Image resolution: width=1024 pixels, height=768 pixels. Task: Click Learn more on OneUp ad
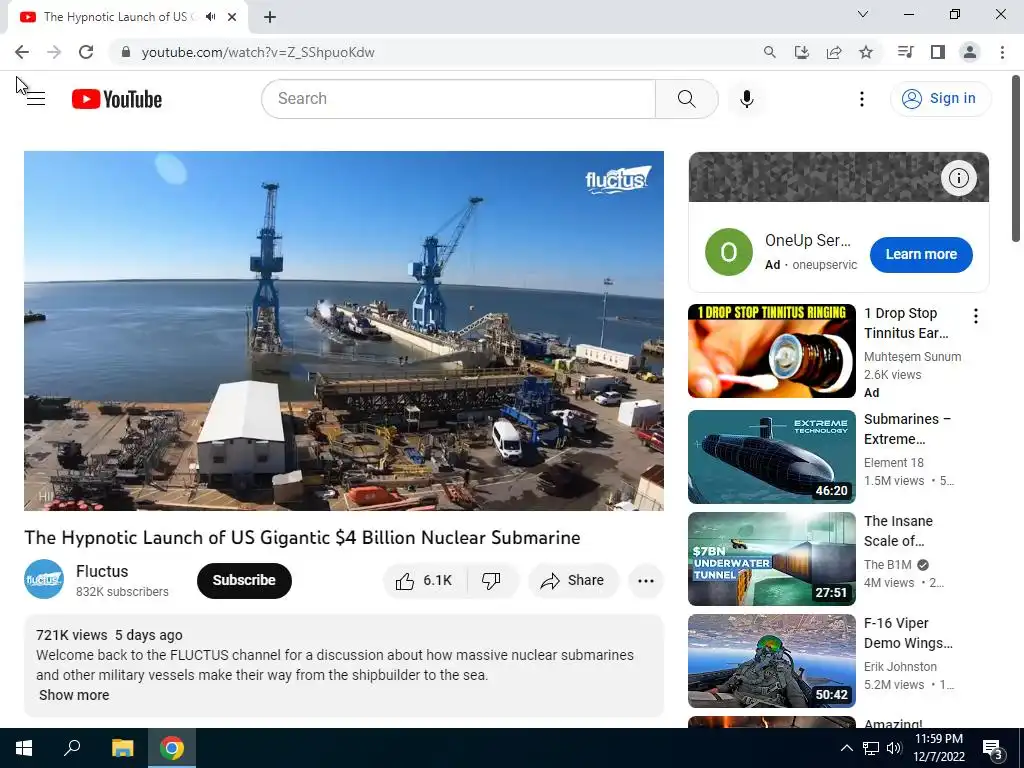(921, 254)
